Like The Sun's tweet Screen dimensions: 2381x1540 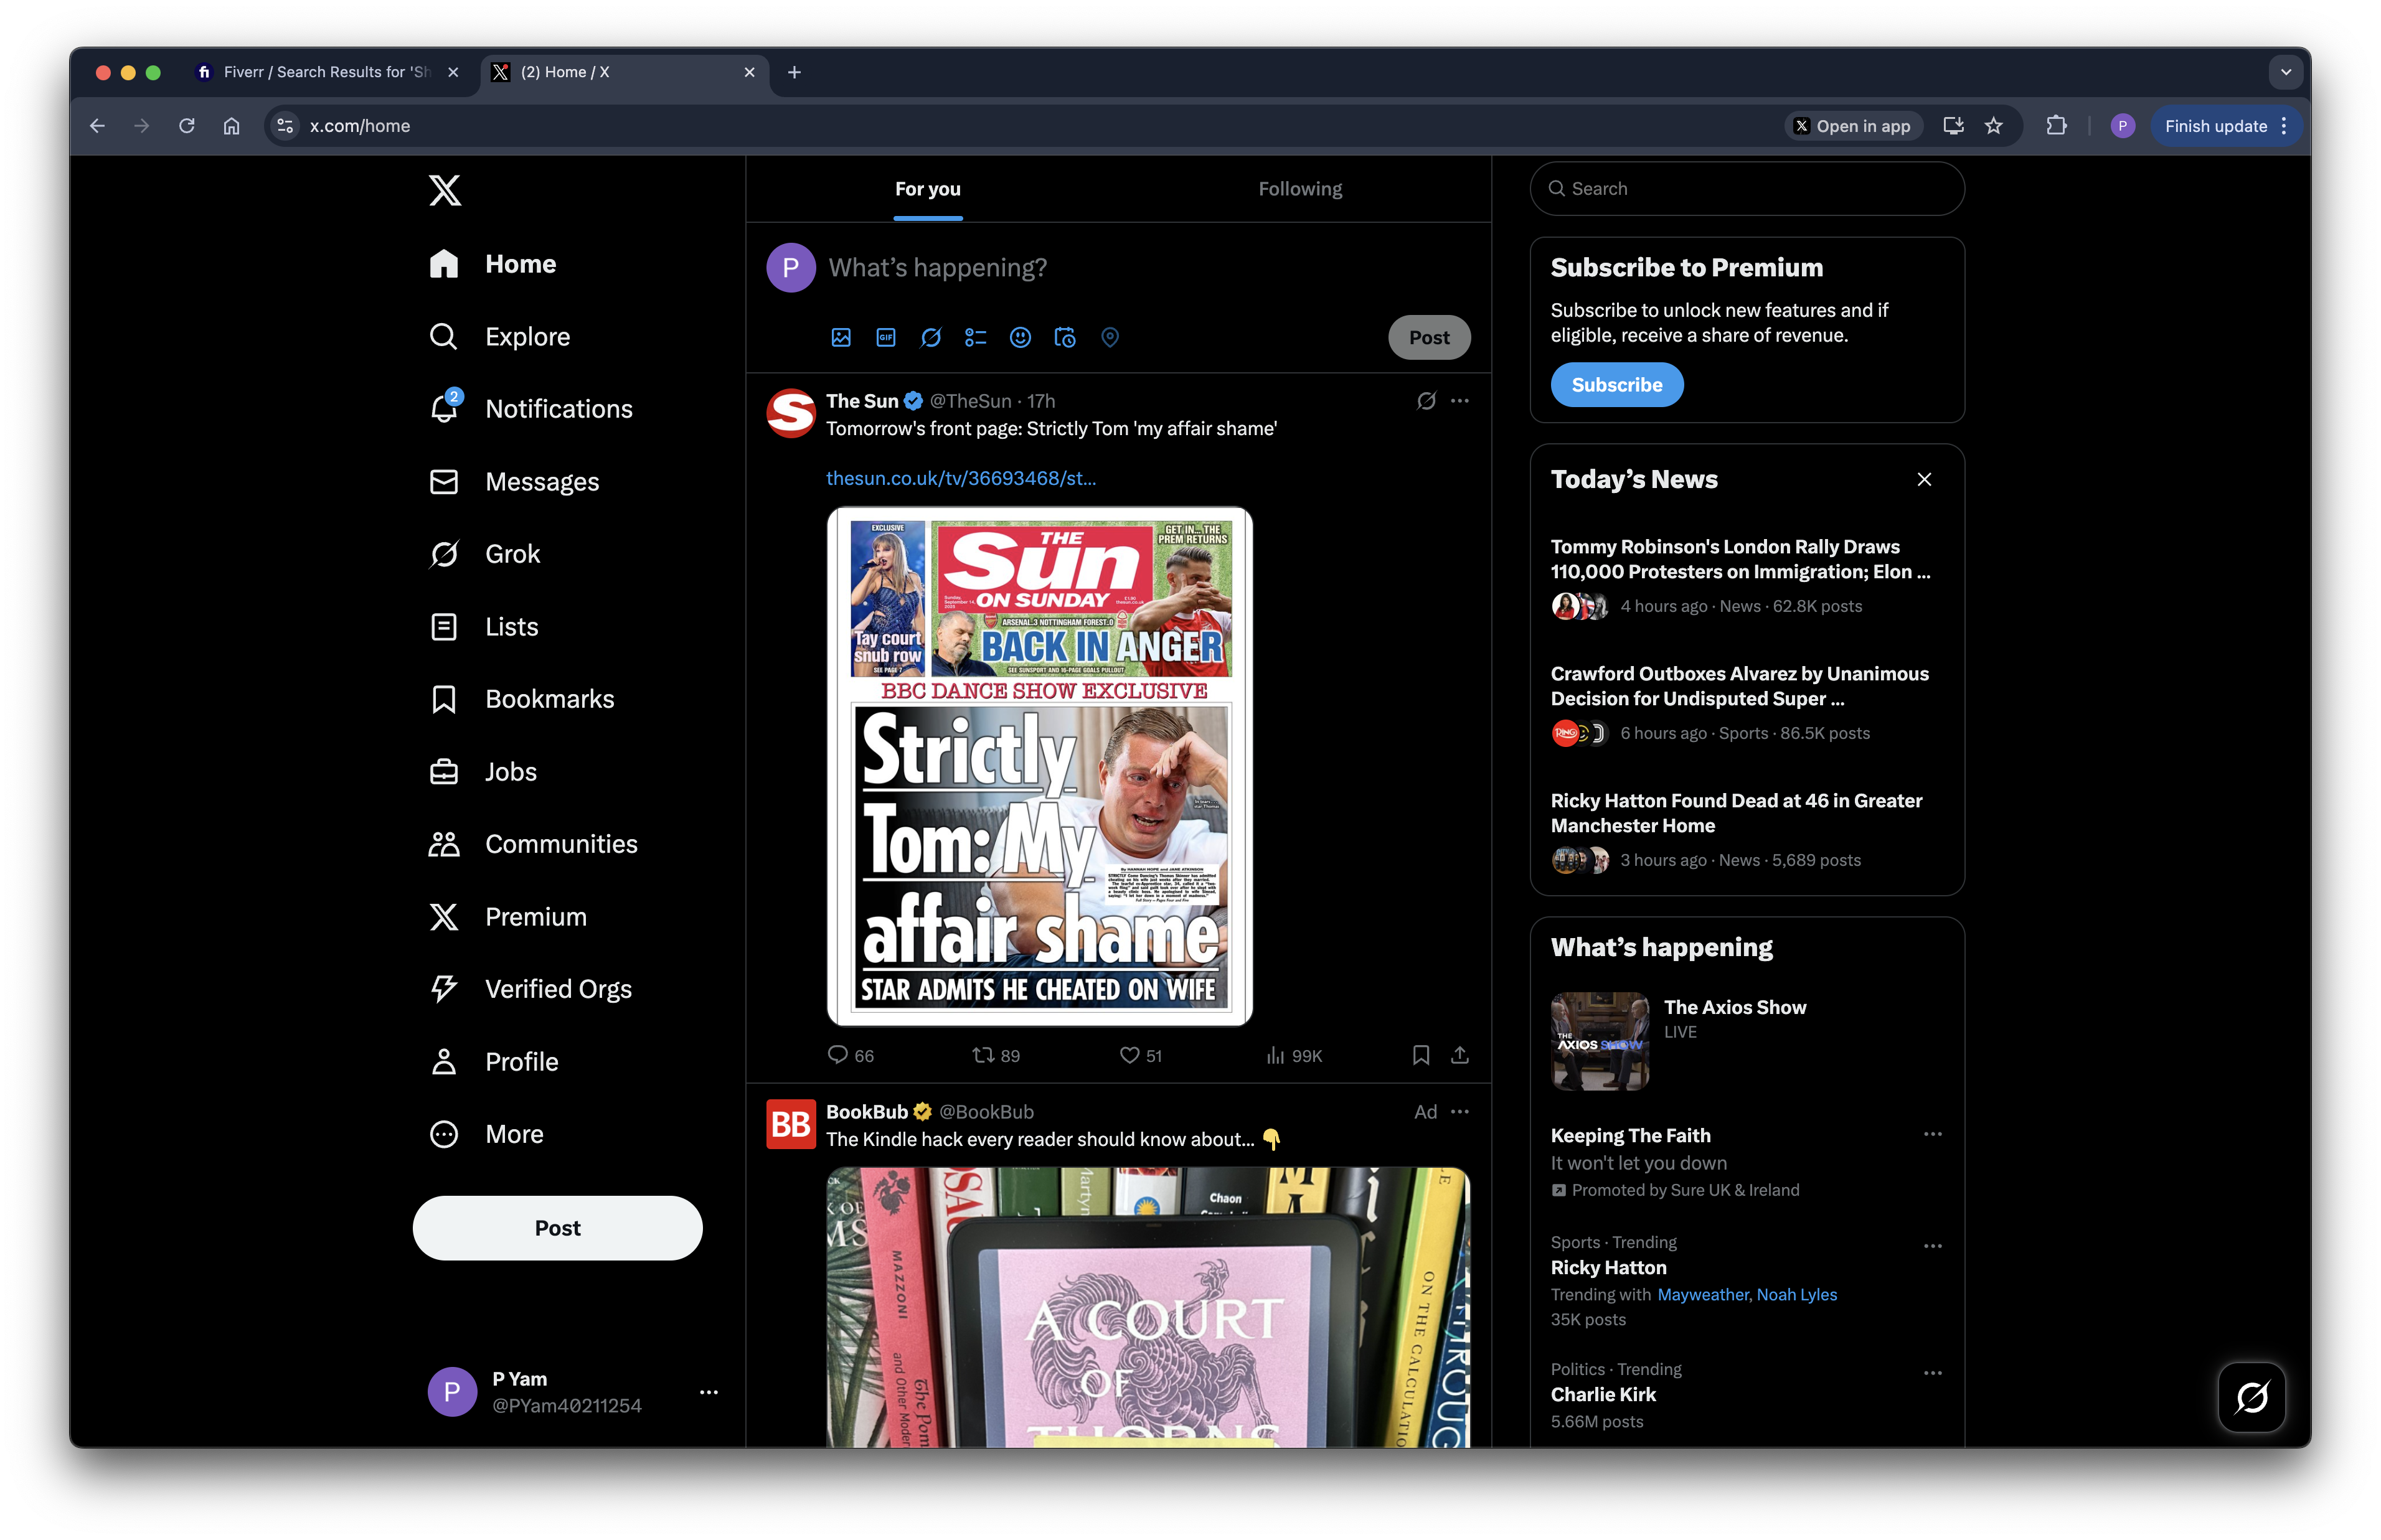pyautogui.click(x=1129, y=1055)
